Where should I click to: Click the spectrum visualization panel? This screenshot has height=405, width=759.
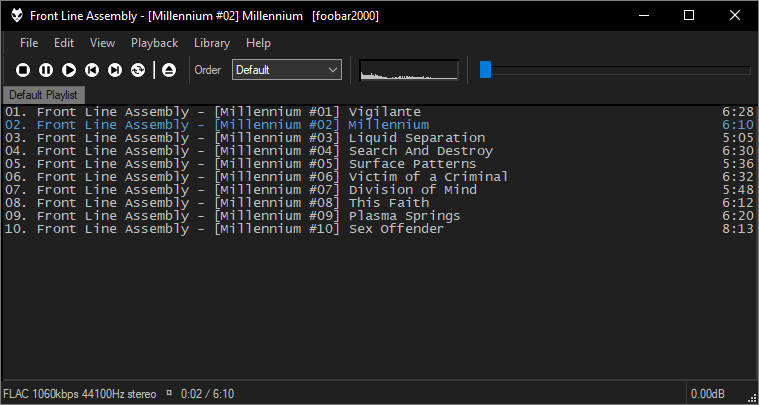tap(409, 70)
